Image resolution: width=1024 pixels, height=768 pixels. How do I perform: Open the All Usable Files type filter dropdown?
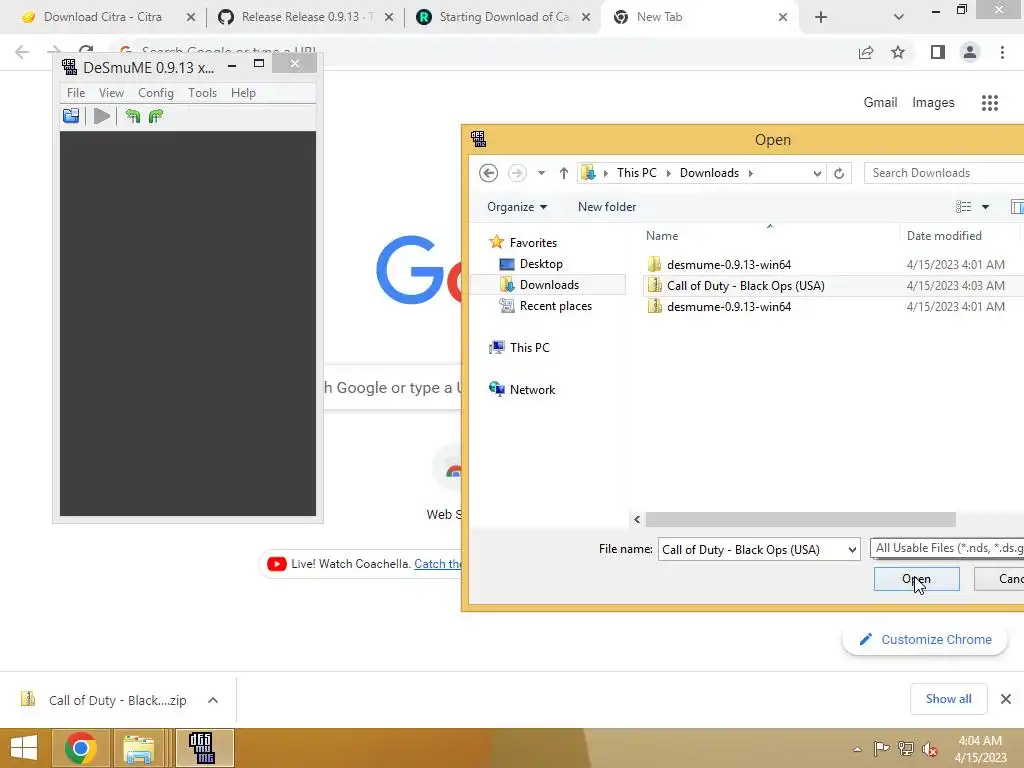pos(948,549)
